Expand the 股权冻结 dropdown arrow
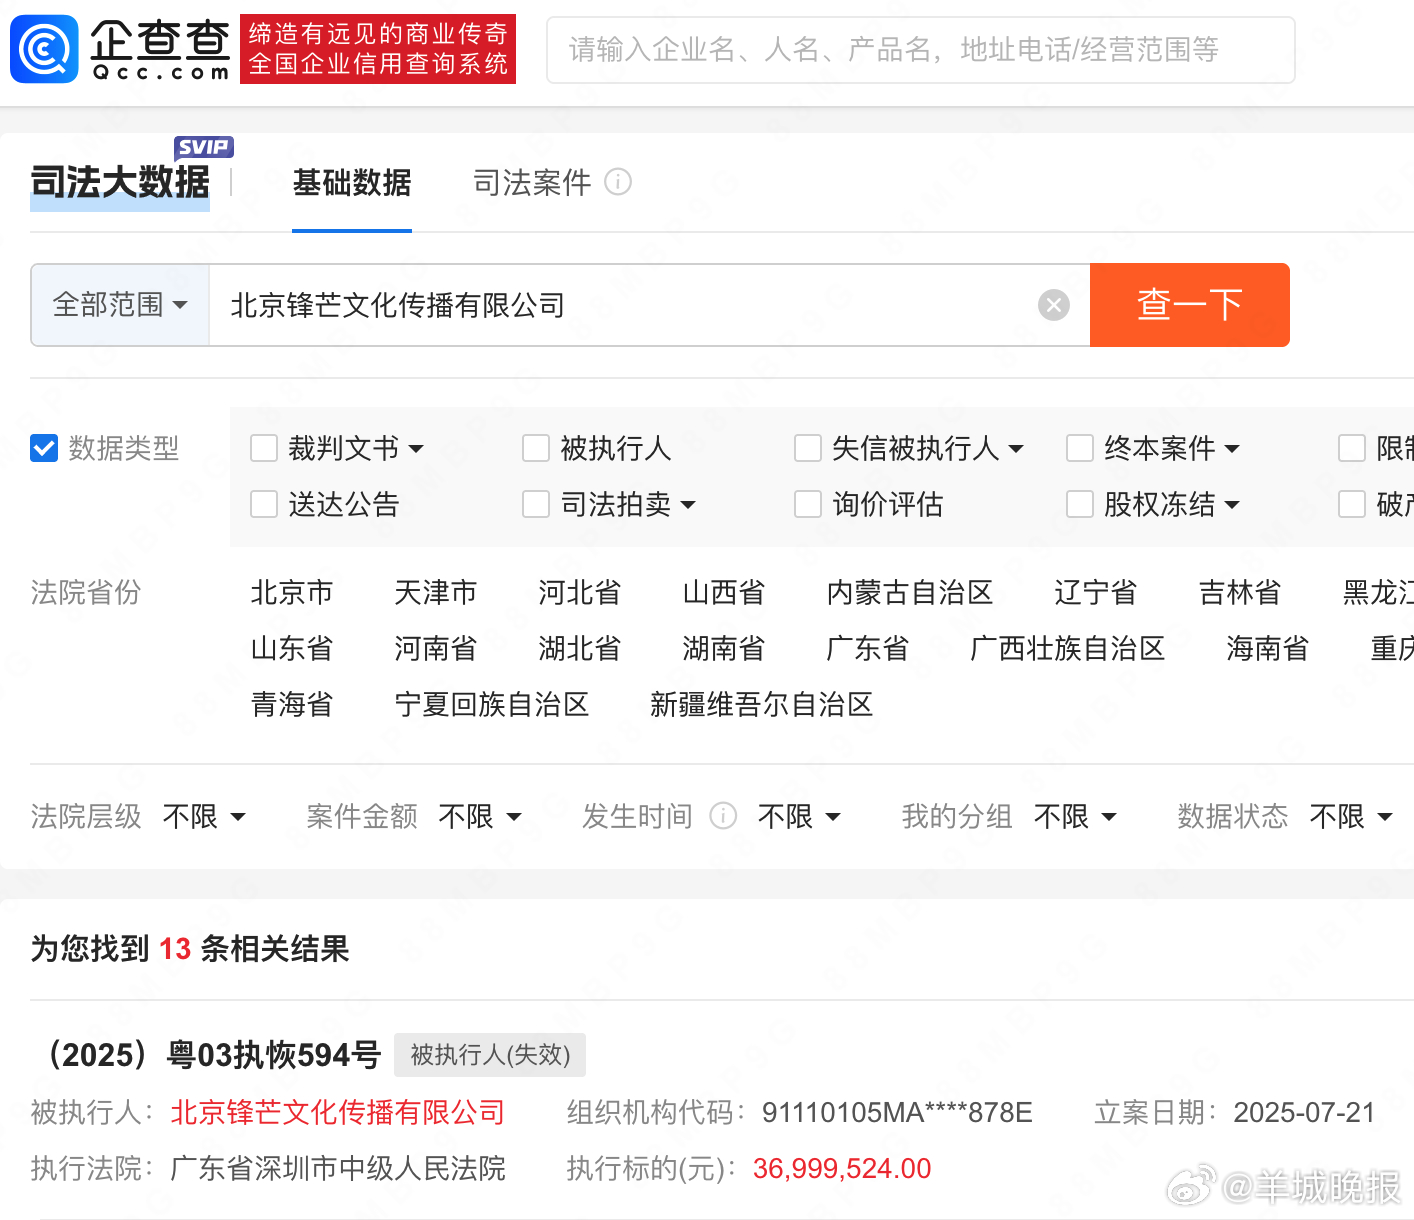 click(1232, 505)
